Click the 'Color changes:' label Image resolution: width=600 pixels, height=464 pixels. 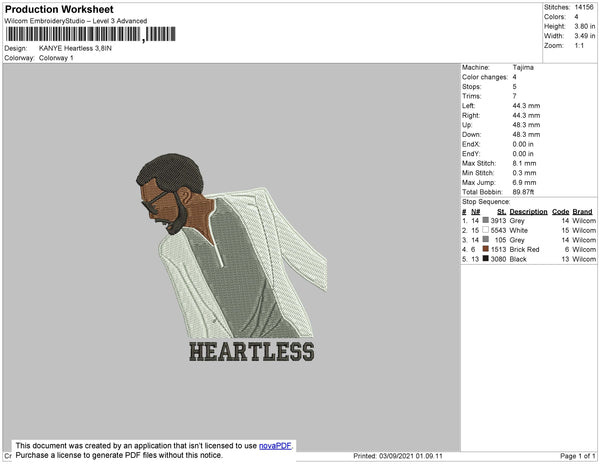(x=485, y=77)
